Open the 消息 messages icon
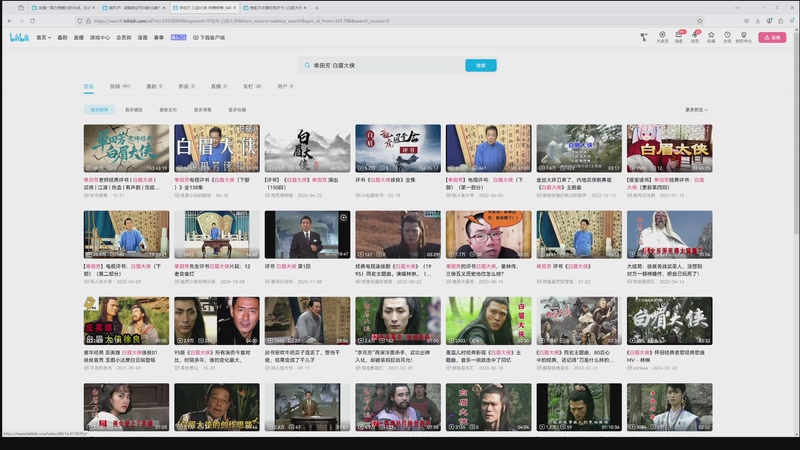 (679, 37)
